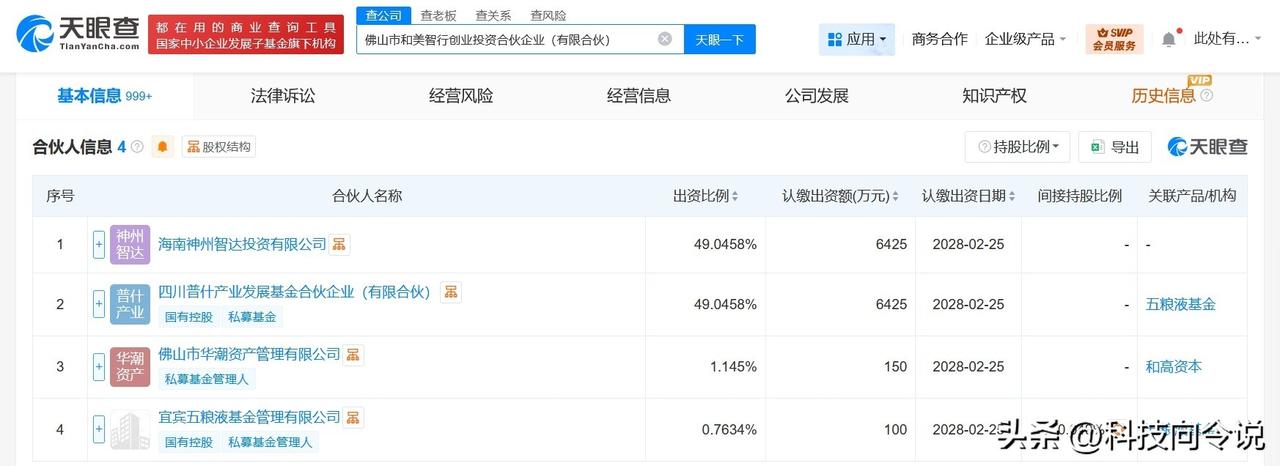Expand row 3 佛山市华潮资产 plus button
The width and height of the screenshot is (1280, 466).
(99, 367)
